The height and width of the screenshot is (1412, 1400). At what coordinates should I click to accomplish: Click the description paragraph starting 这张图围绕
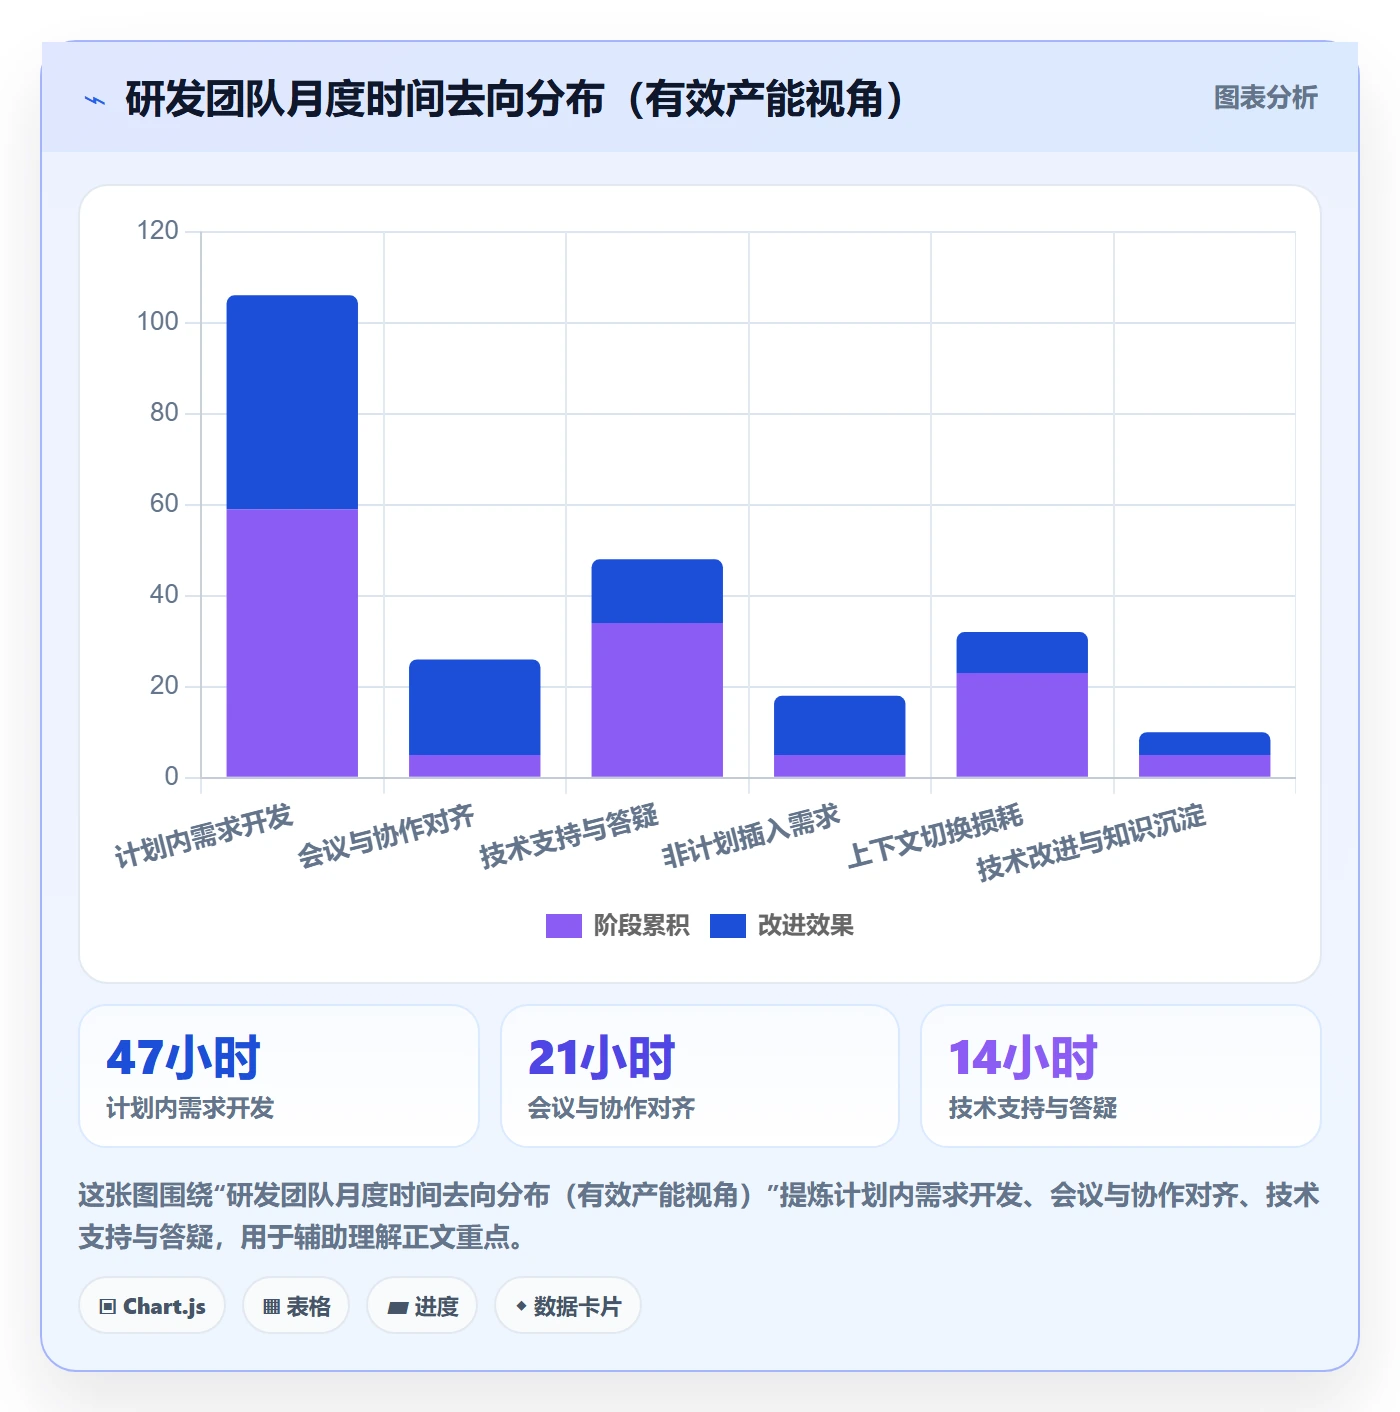tap(699, 1216)
